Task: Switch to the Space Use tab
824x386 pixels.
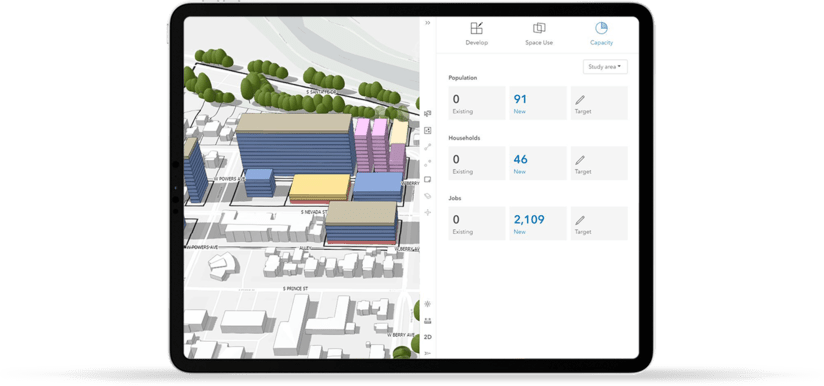Action: tap(539, 34)
